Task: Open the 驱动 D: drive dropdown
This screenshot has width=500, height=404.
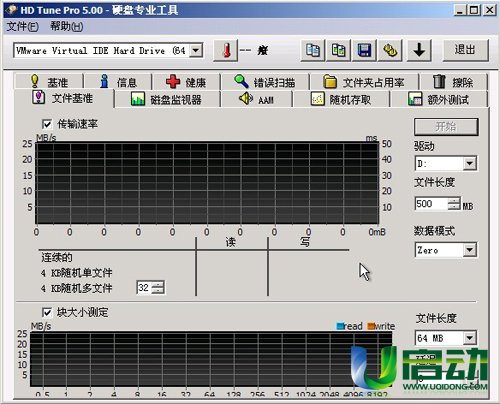Action: click(x=469, y=163)
